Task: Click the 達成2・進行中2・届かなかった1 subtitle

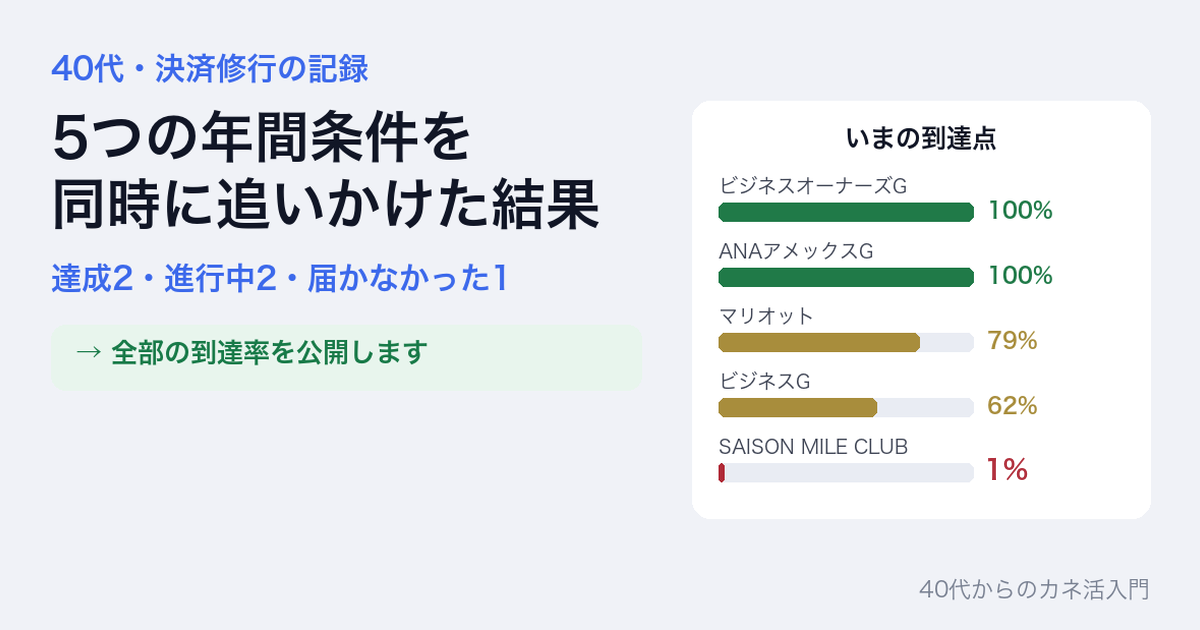Action: pos(279,279)
